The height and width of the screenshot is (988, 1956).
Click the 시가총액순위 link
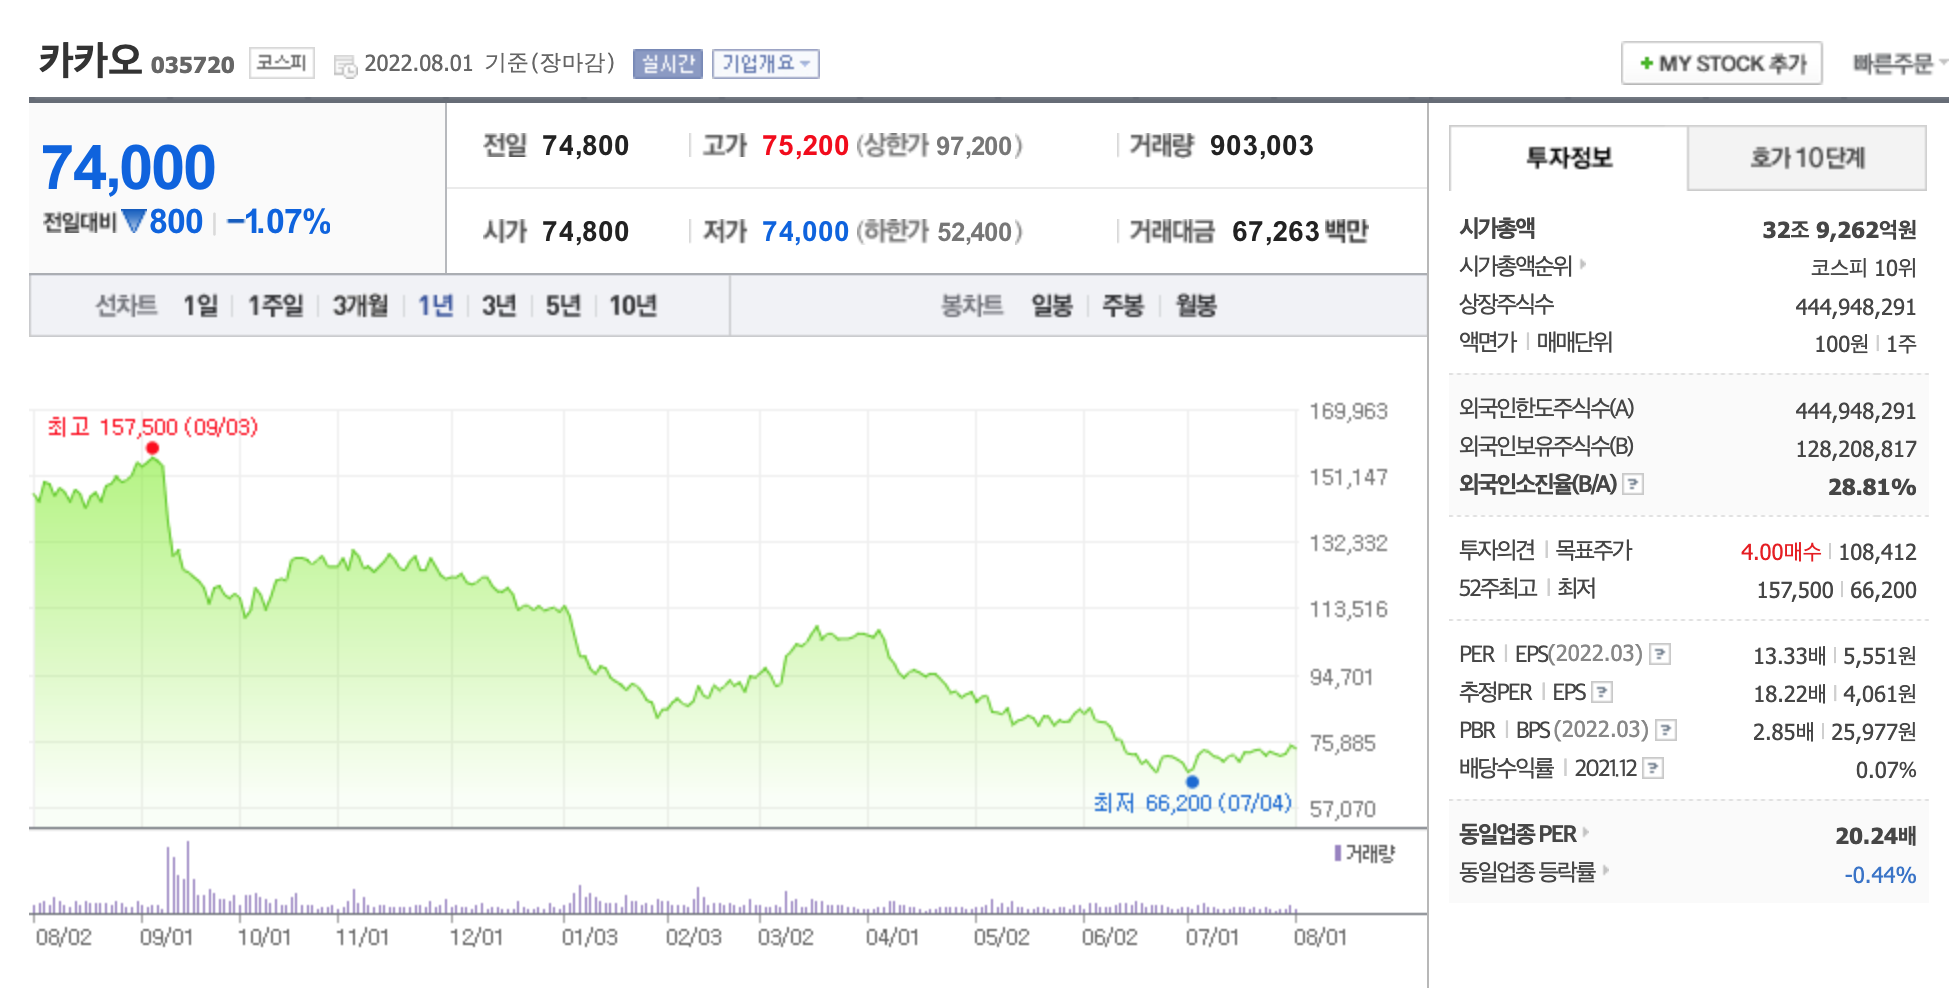pyautogui.click(x=1515, y=266)
